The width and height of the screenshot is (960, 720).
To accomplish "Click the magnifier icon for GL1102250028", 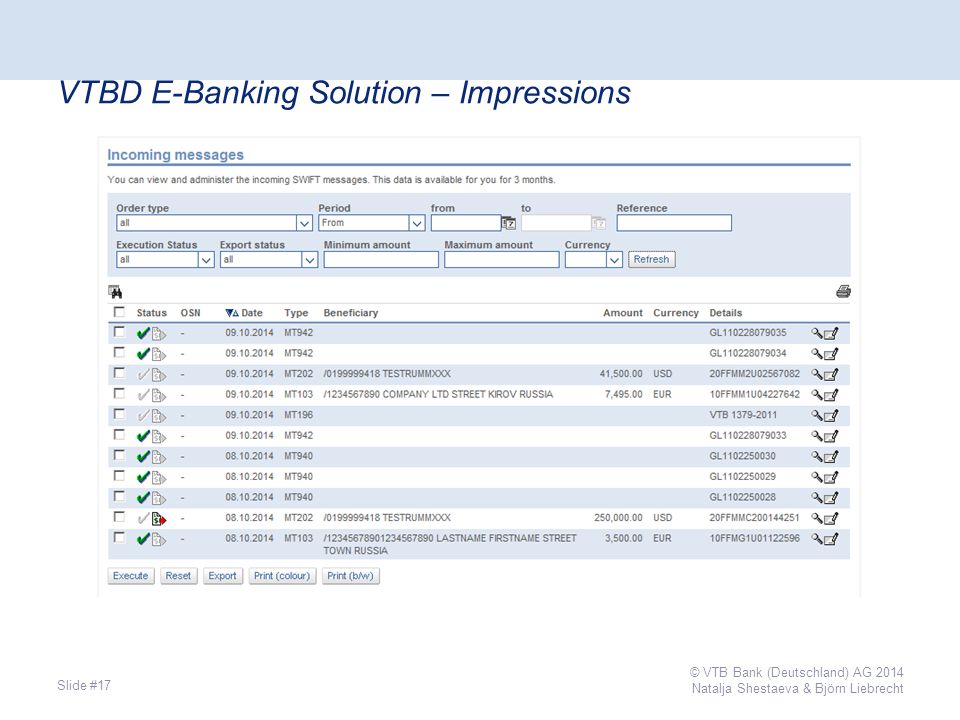I will pyautogui.click(x=817, y=497).
